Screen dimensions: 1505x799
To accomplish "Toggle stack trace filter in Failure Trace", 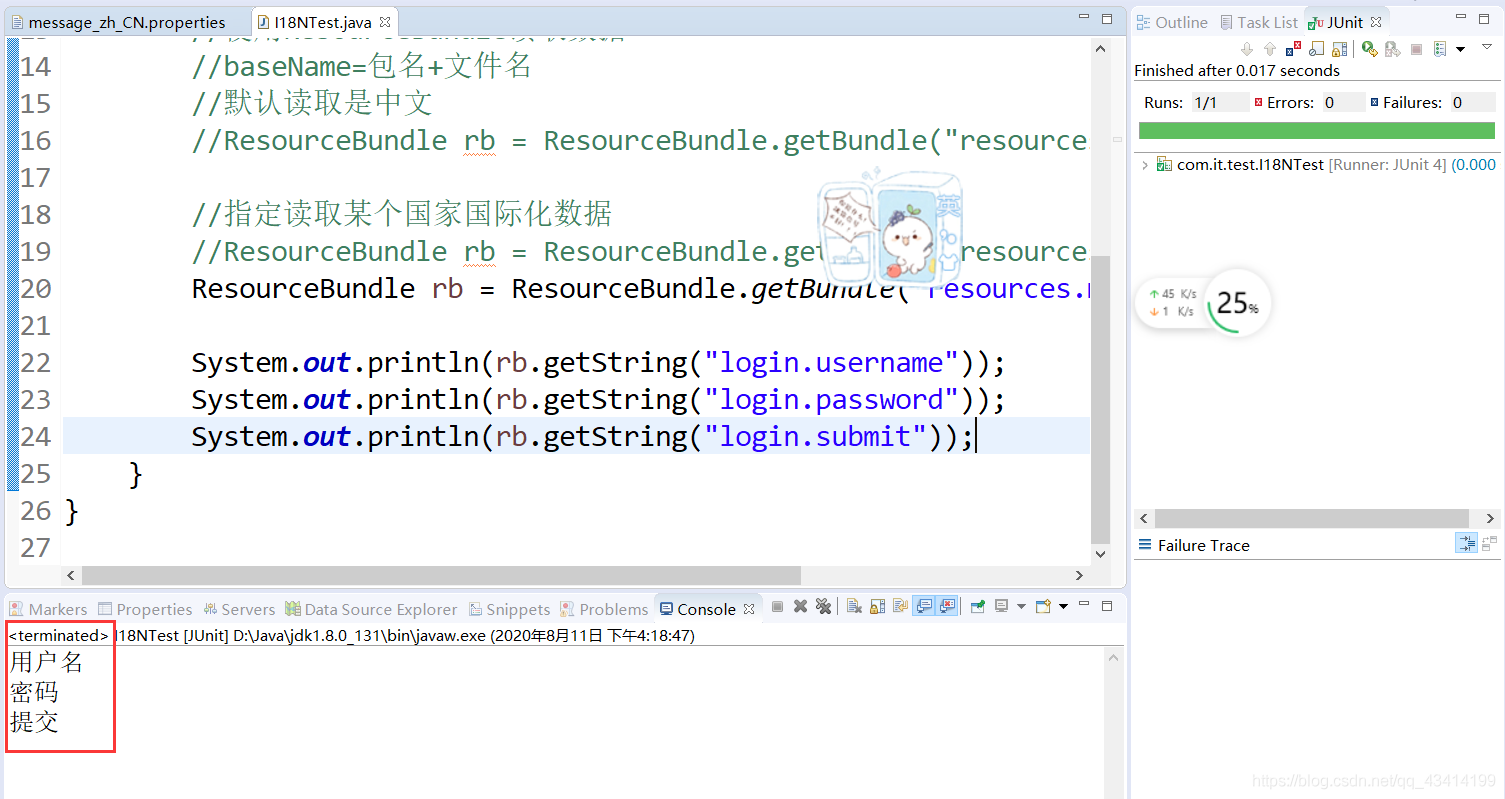I will (1466, 544).
